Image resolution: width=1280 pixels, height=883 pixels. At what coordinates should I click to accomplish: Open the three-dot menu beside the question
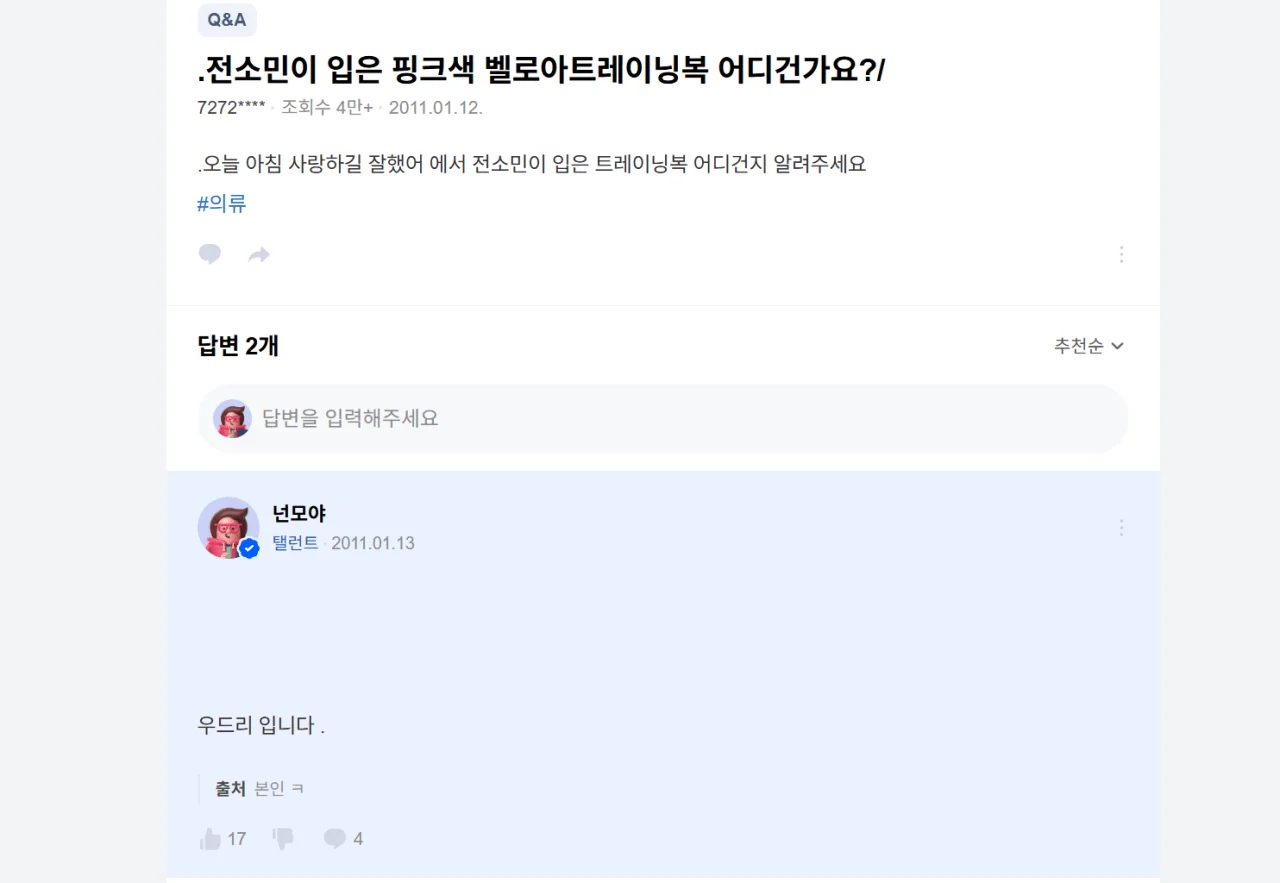1121,254
